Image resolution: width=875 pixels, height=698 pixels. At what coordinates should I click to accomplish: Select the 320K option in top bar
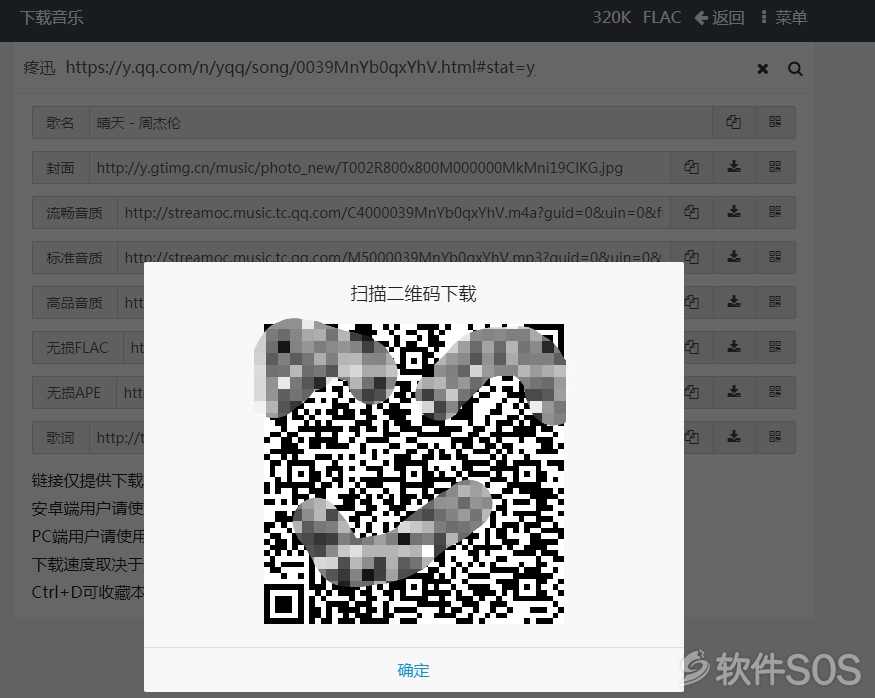[x=612, y=18]
